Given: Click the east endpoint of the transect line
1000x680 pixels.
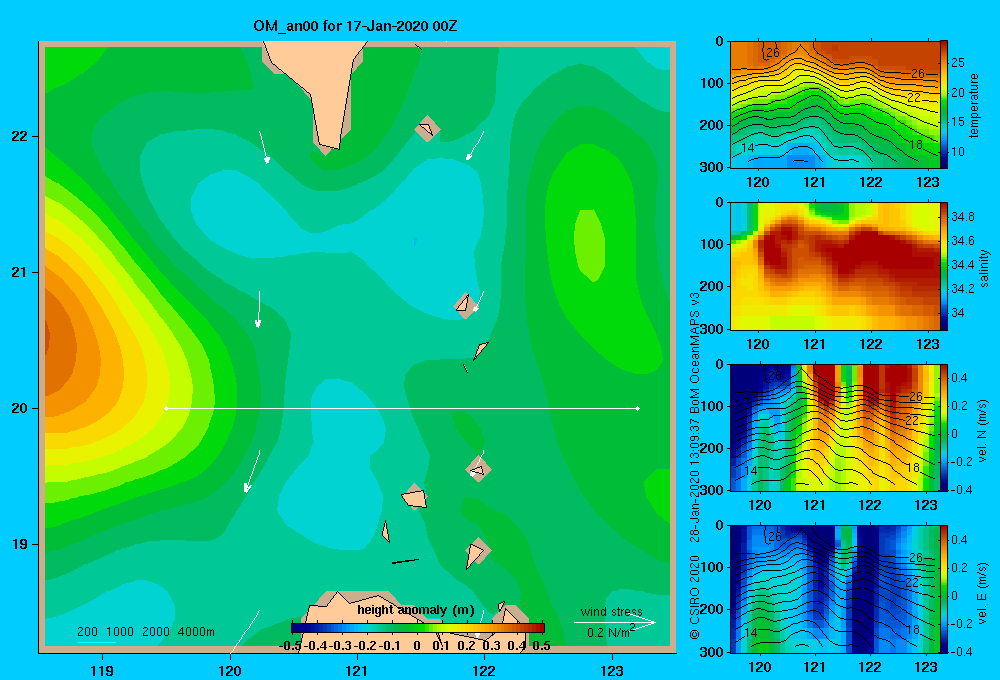Looking at the screenshot, I should click(638, 408).
